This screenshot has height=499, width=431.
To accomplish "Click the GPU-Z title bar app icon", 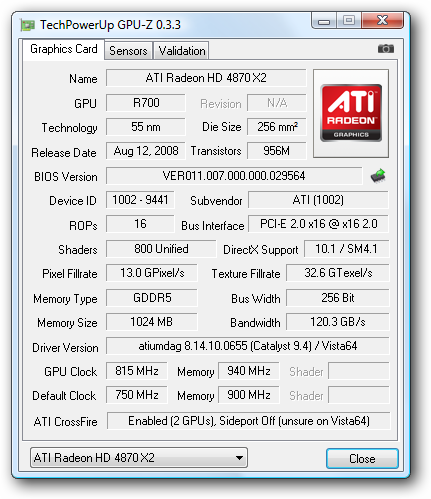I will pos(28,25).
